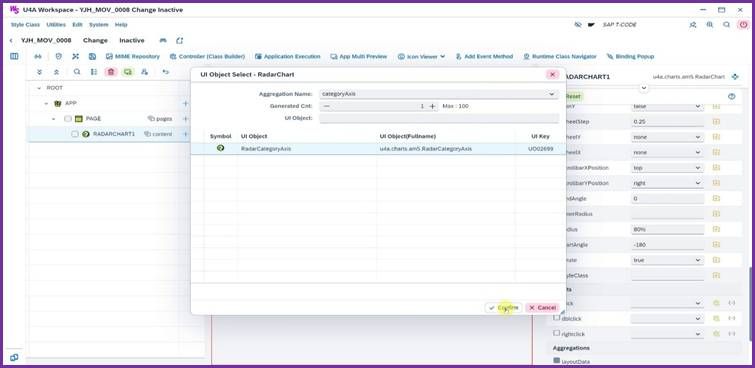This screenshot has height=368, width=755.
Task: Launch Application Execution
Action: 287,56
